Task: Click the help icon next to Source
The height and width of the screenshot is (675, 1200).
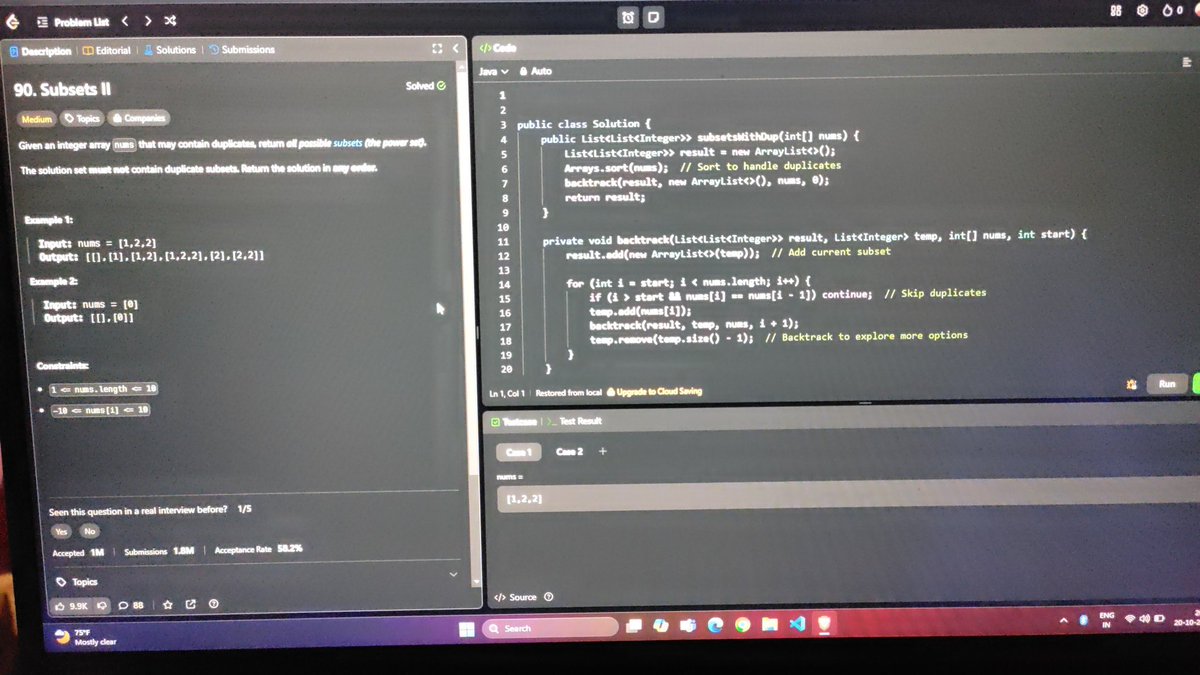Action: (x=548, y=597)
